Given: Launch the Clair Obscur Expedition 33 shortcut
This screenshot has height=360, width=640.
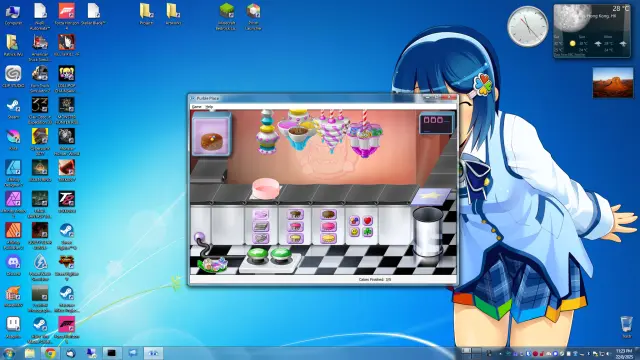Looking at the screenshot, I should 40,111.
